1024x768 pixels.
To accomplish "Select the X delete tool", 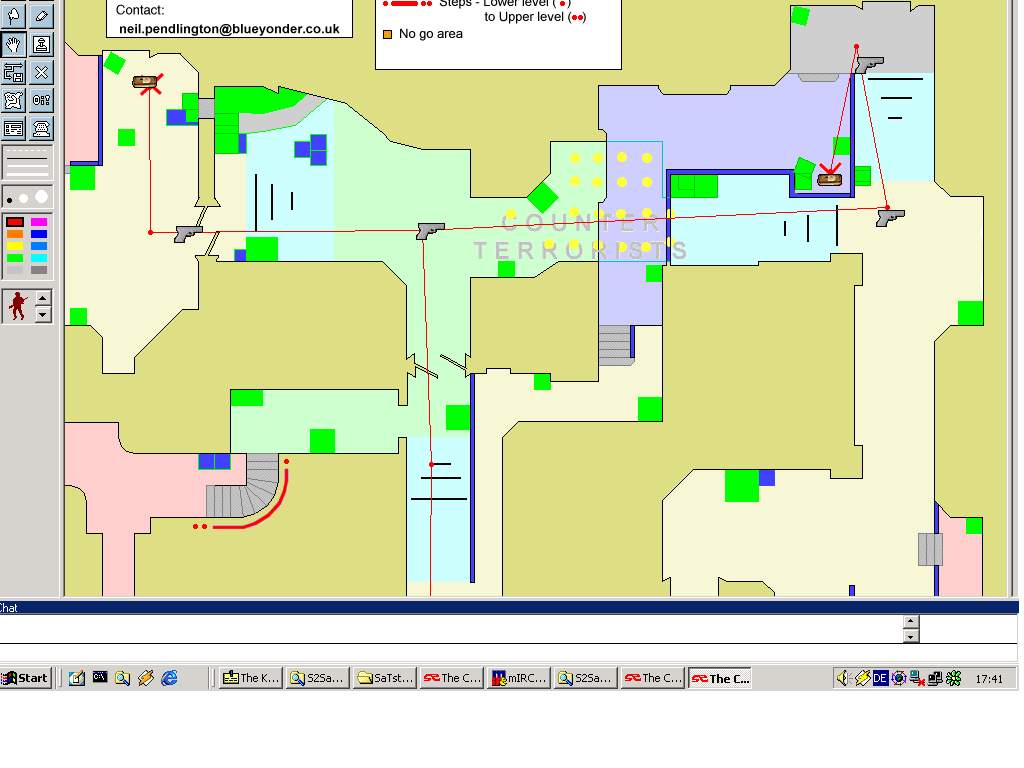I will coord(41,72).
